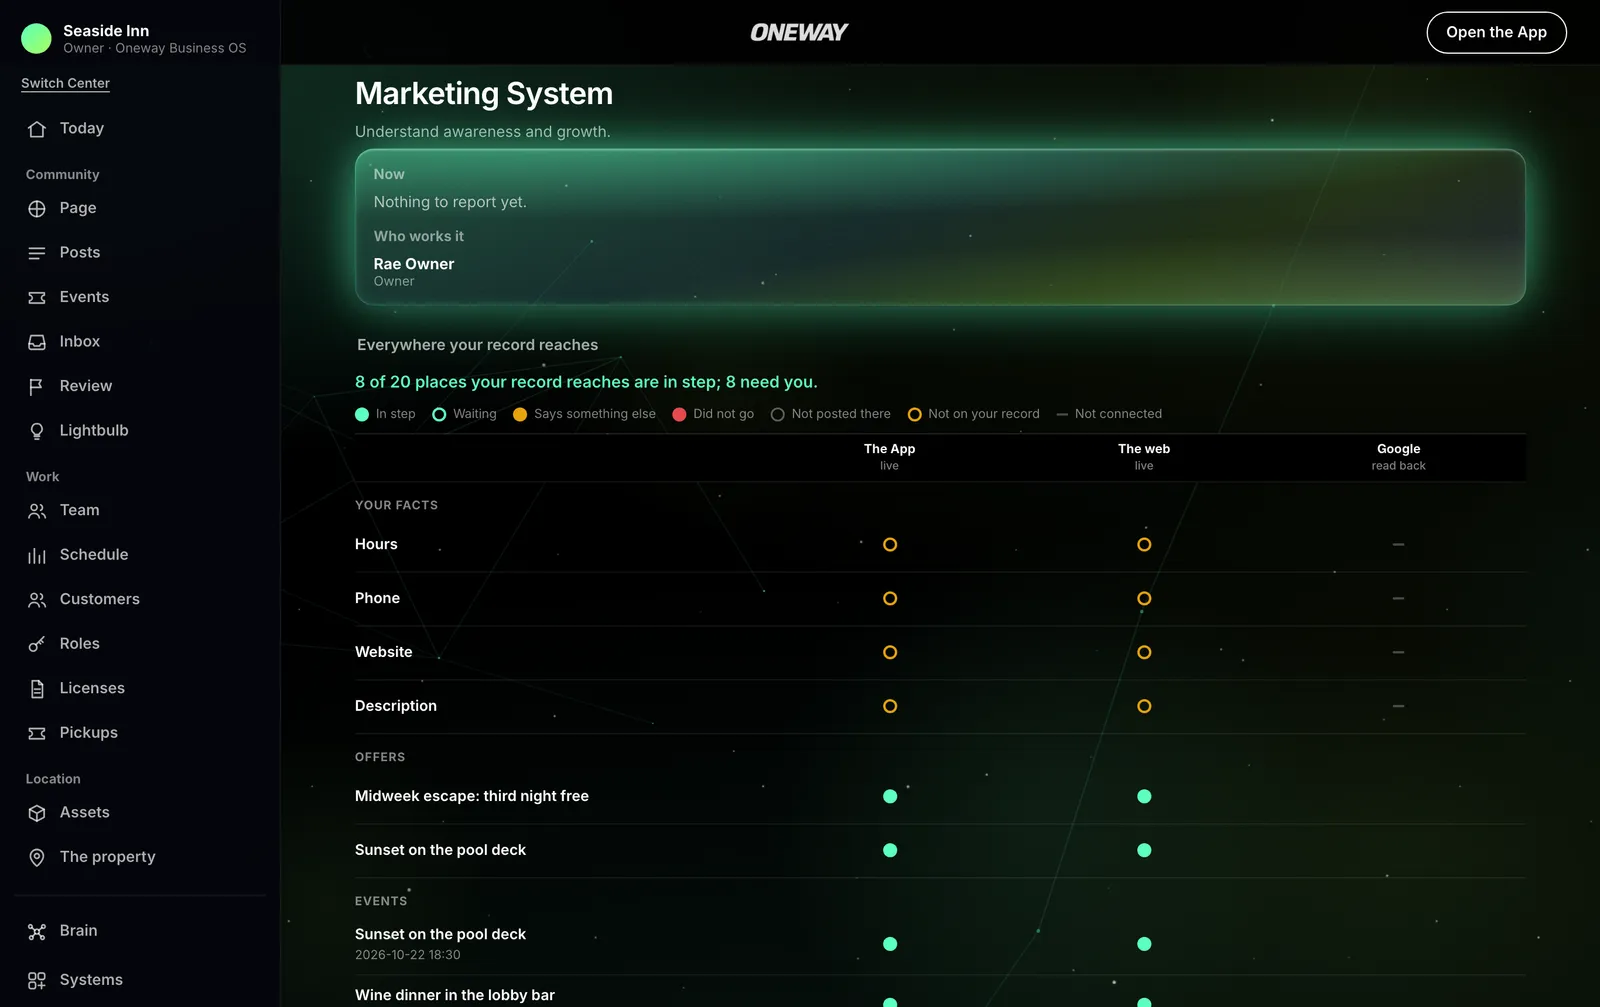The height and width of the screenshot is (1007, 1600).
Task: Click the Open the App button
Action: [1496, 32]
